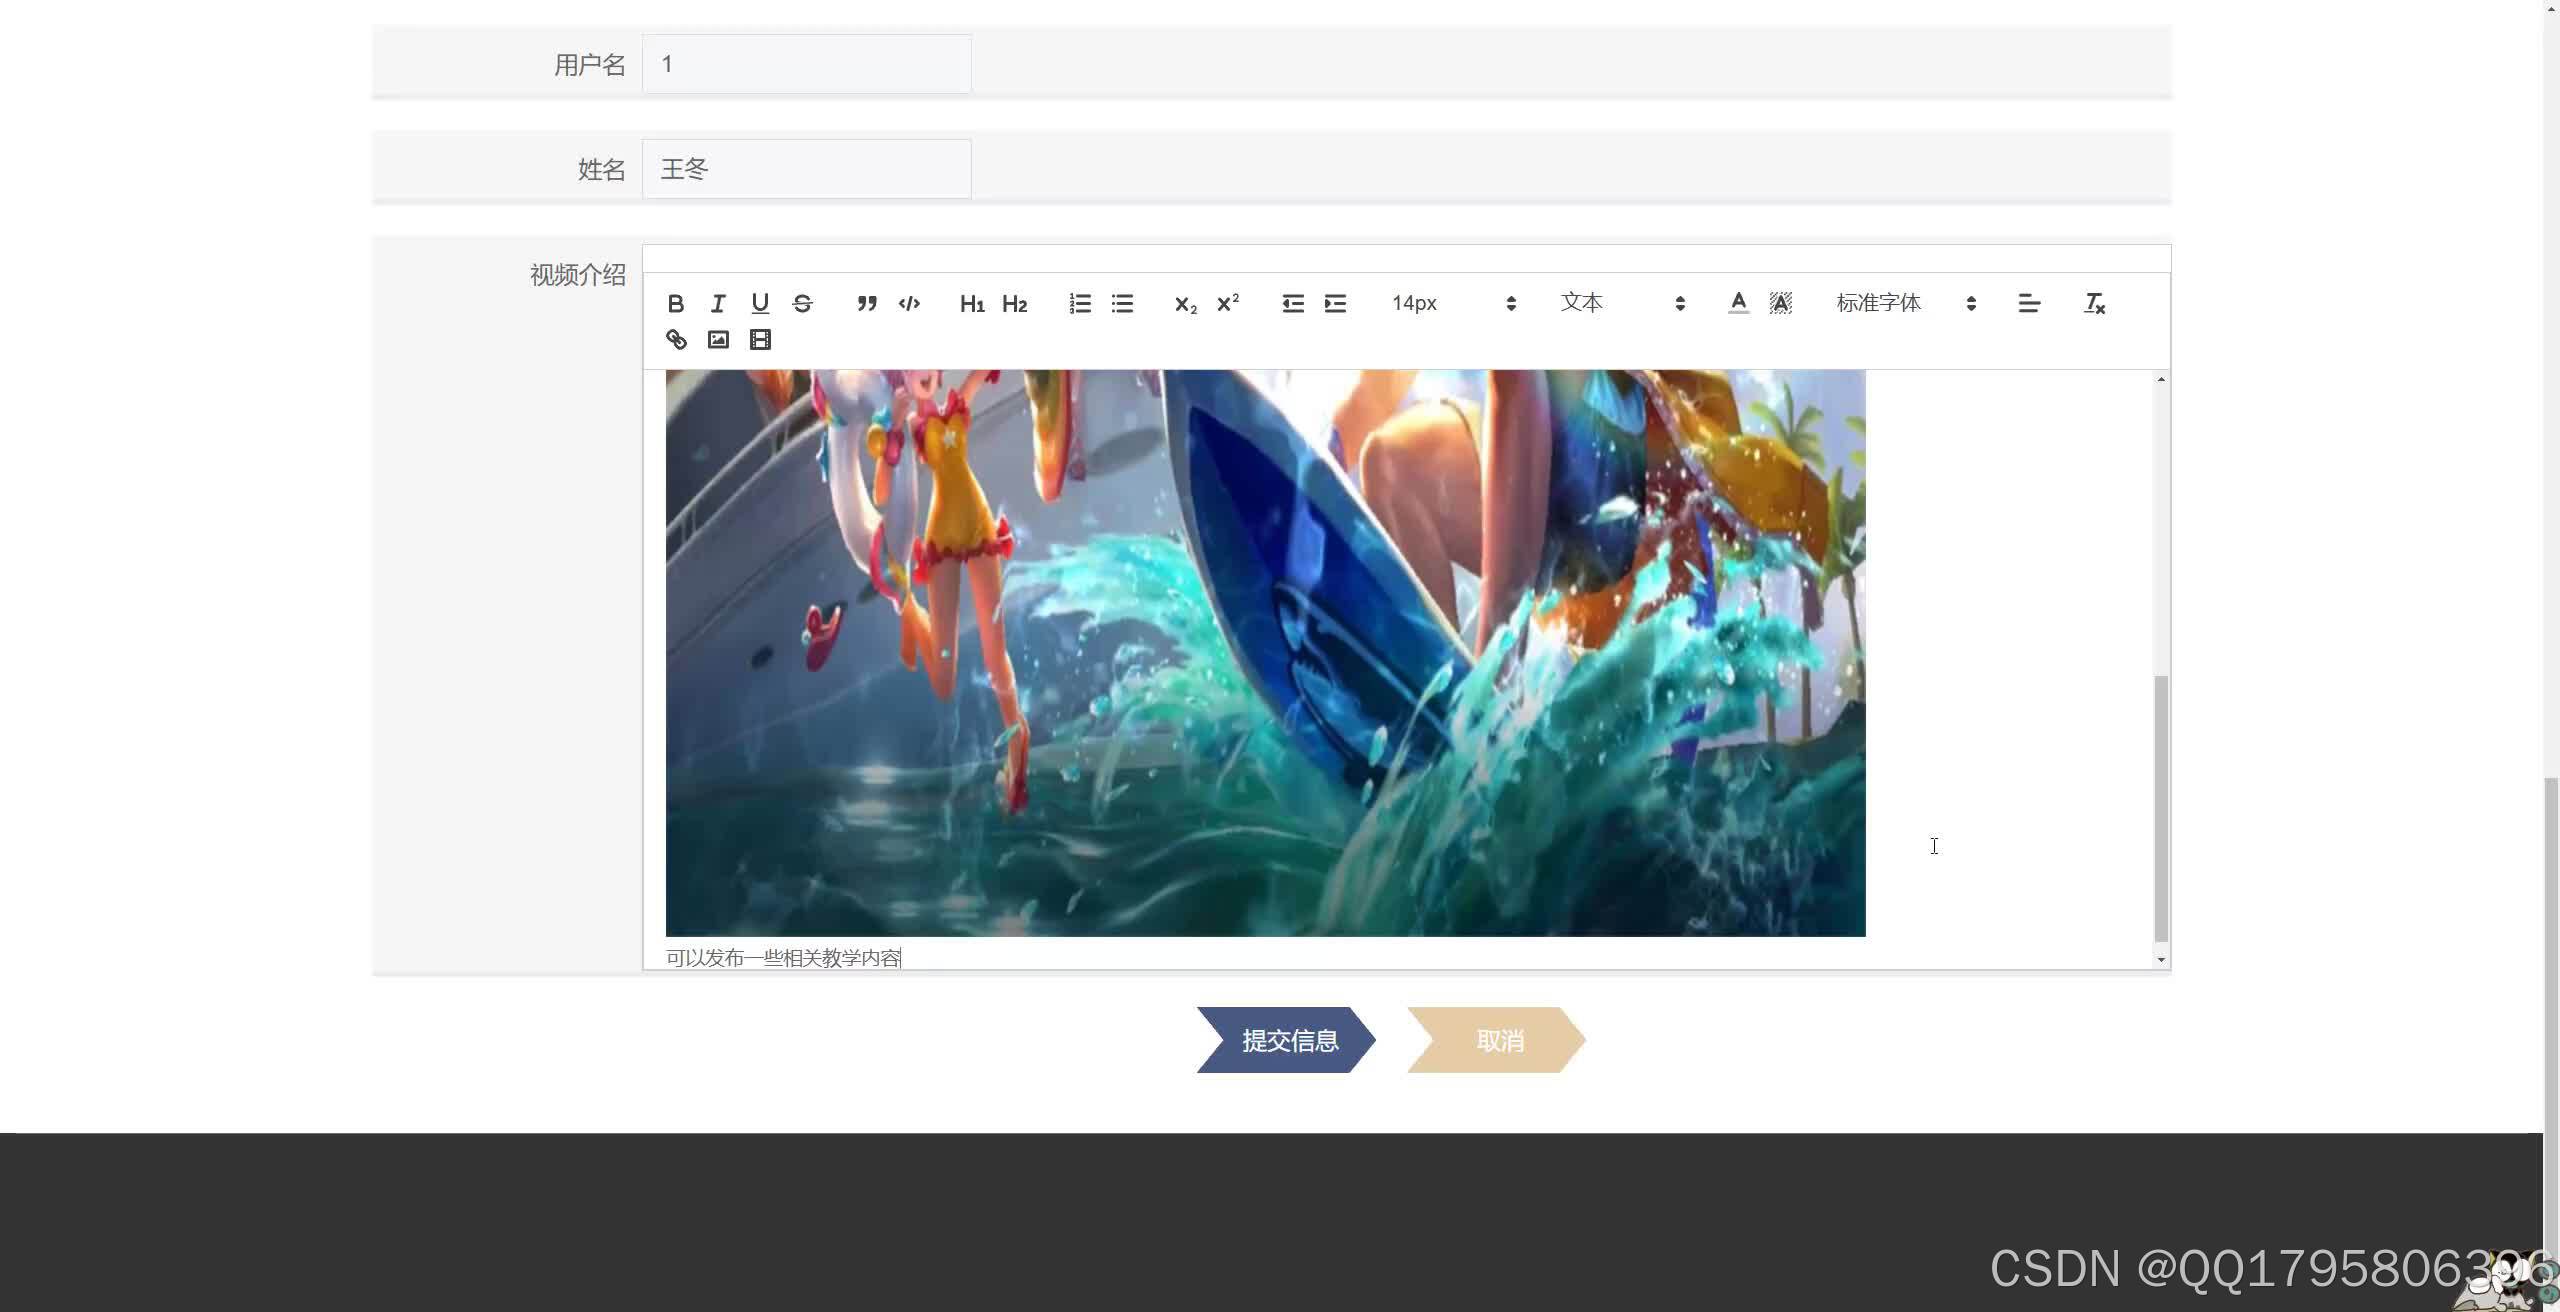Insert a blockquote

866,303
